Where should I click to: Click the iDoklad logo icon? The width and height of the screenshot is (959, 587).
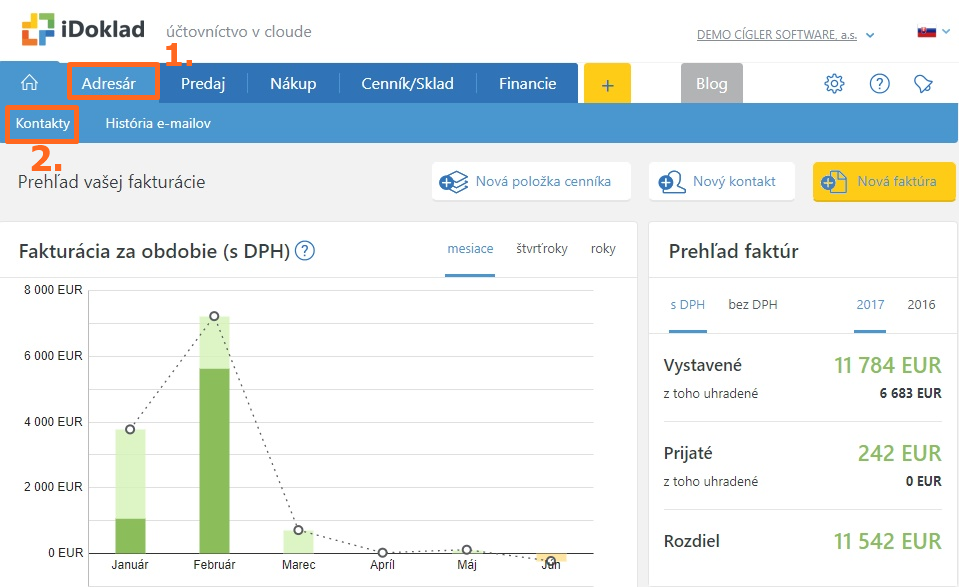click(x=40, y=30)
